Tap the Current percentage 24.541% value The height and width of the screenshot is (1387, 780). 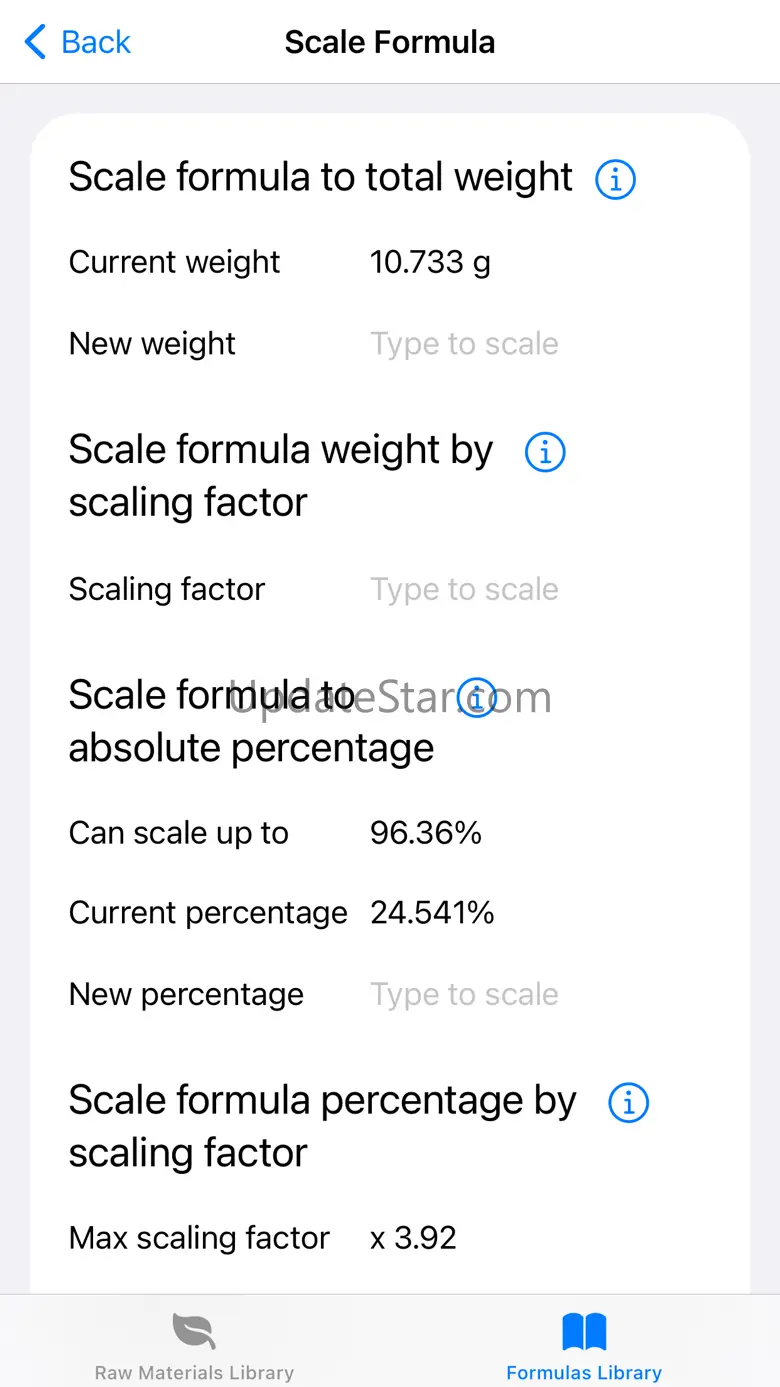[432, 913]
